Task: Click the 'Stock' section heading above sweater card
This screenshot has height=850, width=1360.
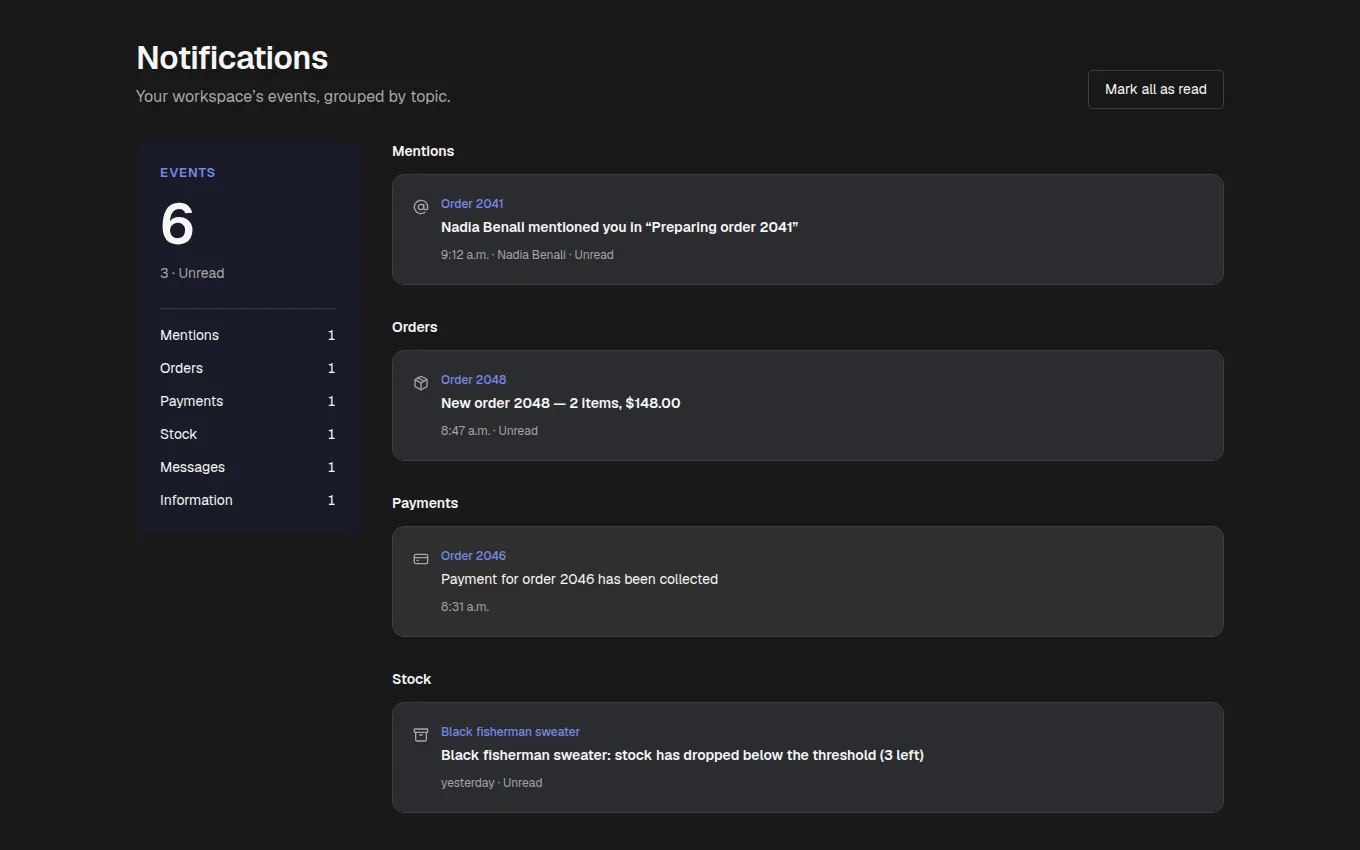Action: point(411,679)
